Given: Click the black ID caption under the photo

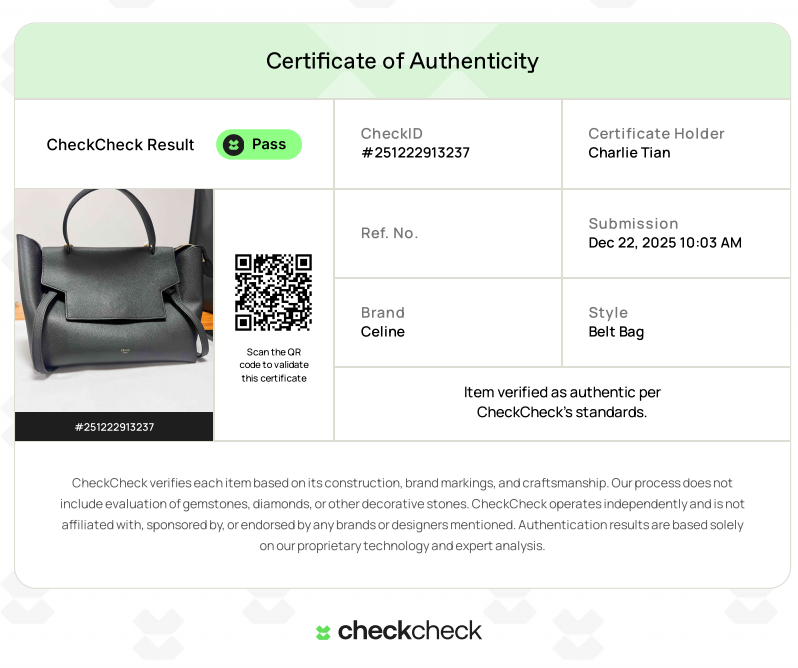Looking at the screenshot, I should pos(114,427).
